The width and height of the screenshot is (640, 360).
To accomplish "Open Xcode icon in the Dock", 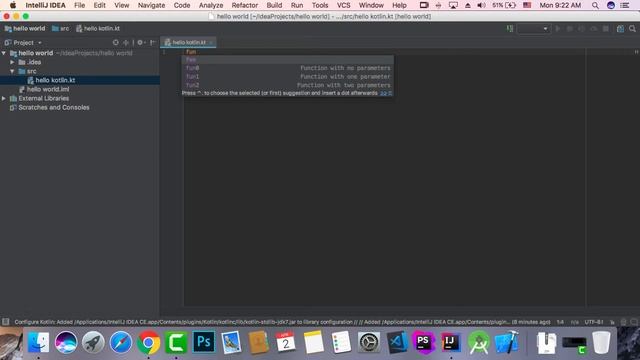I will (x=506, y=342).
